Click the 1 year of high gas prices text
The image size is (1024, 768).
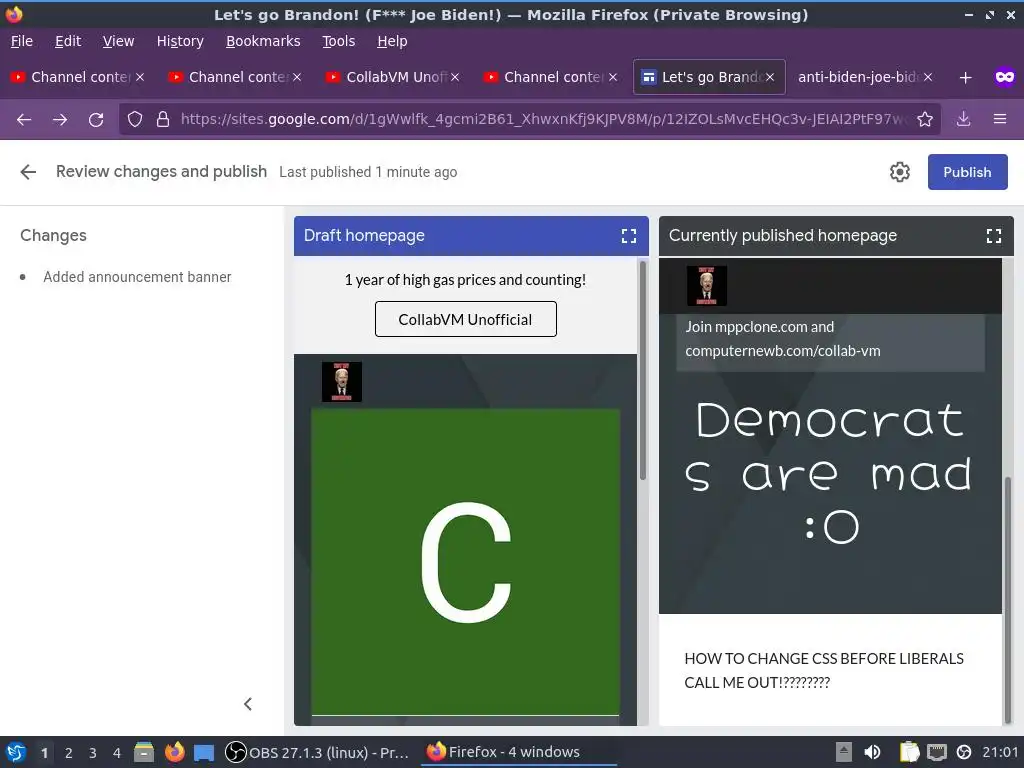[x=465, y=280]
